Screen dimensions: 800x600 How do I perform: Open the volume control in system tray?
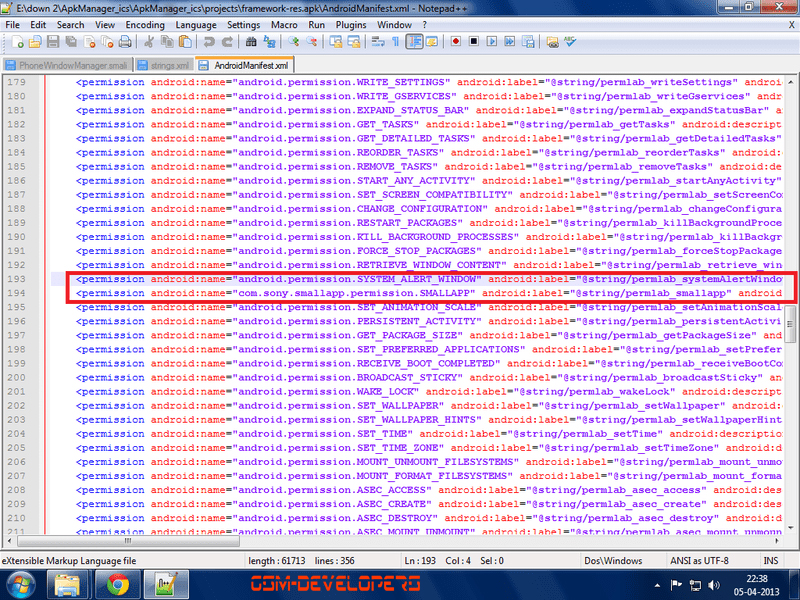(714, 585)
